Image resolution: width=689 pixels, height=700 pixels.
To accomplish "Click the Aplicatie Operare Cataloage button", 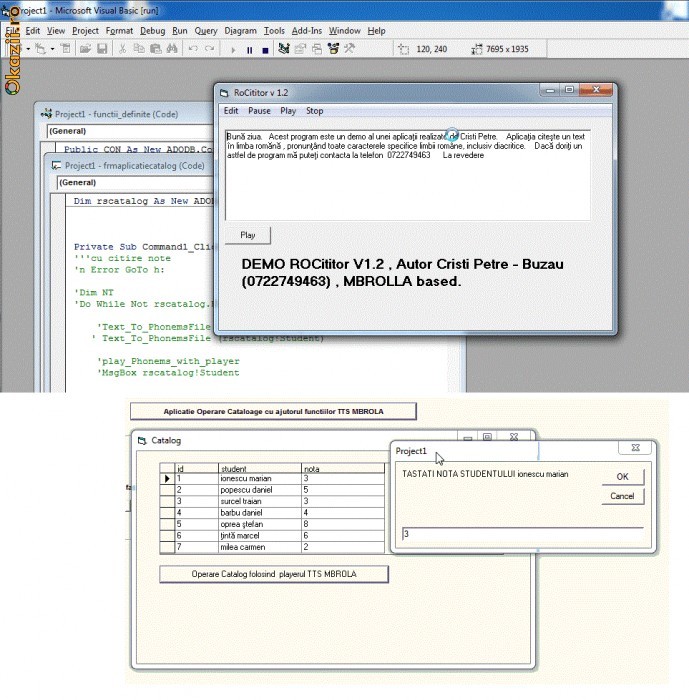I will tap(273, 411).
